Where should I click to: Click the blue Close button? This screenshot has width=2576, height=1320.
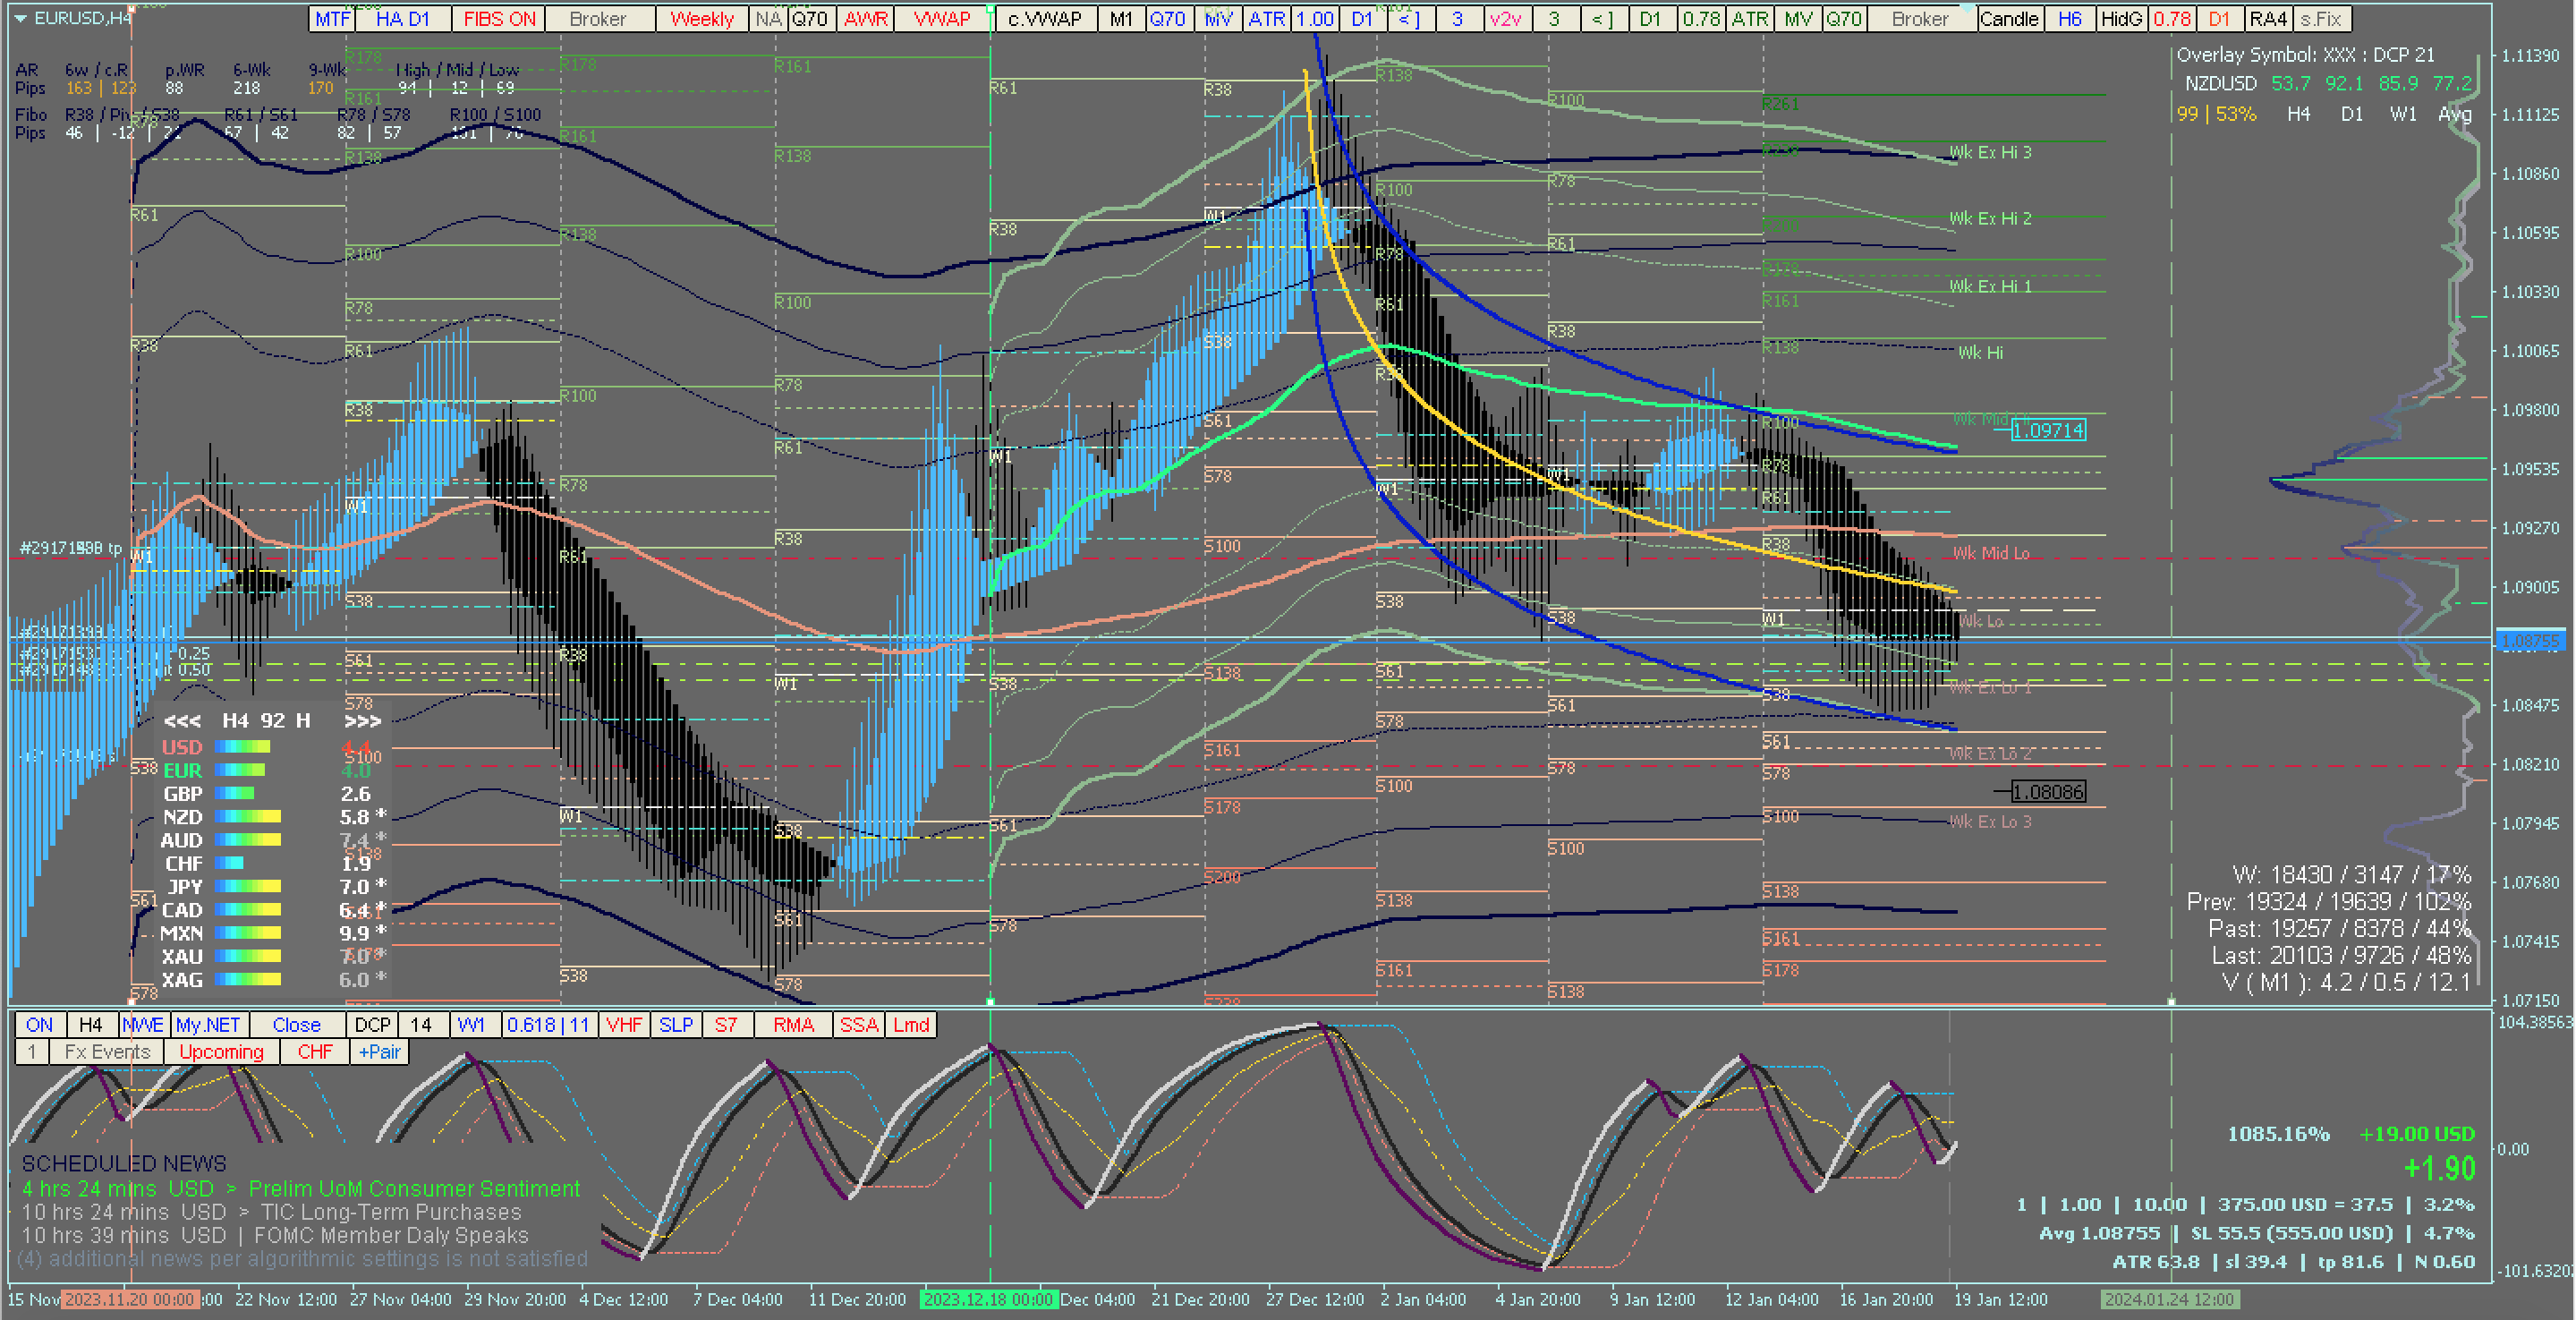pyautogui.click(x=296, y=1025)
